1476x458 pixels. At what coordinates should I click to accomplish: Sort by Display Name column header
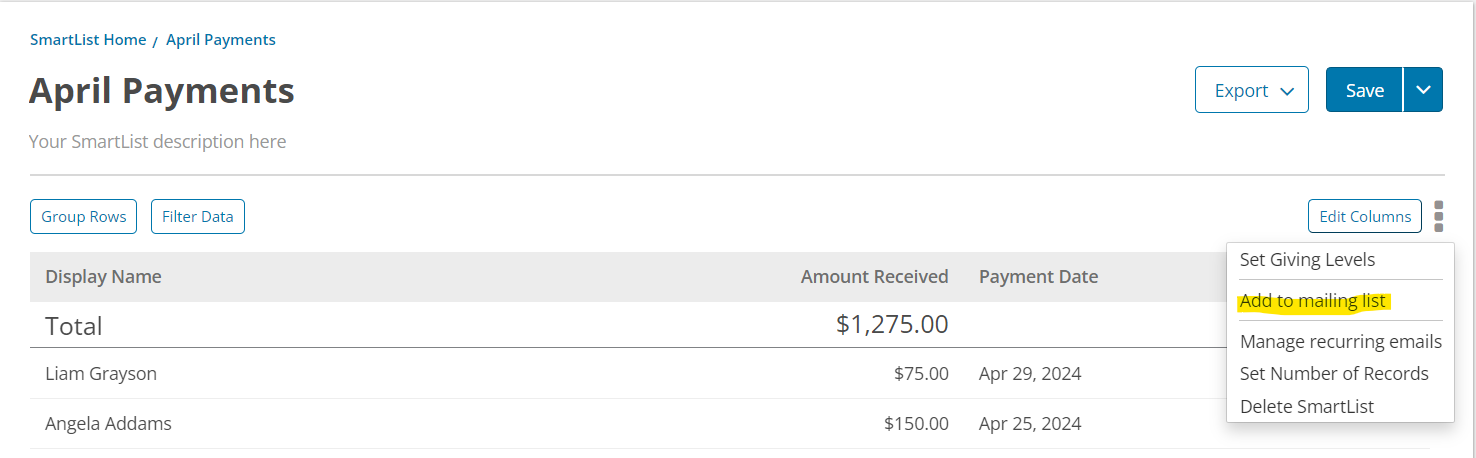(103, 277)
